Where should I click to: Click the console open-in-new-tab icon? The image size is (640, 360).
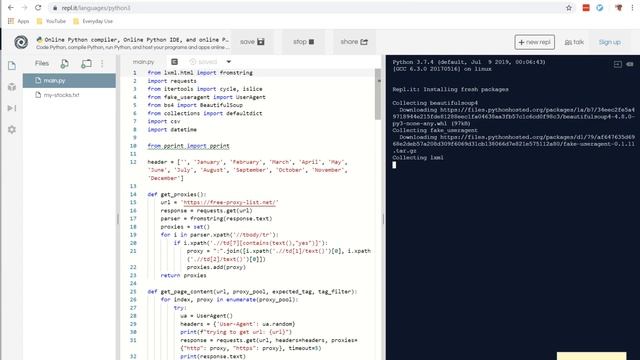click(618, 64)
